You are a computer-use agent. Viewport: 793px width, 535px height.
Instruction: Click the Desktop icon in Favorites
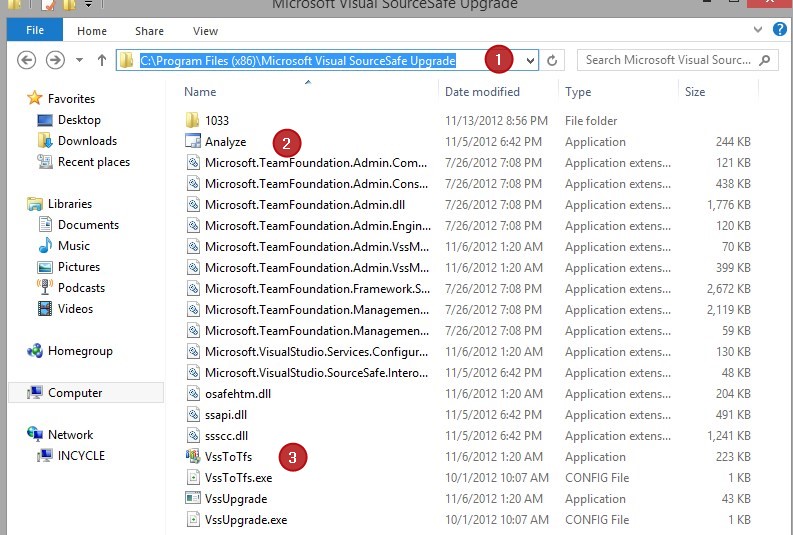(45, 120)
